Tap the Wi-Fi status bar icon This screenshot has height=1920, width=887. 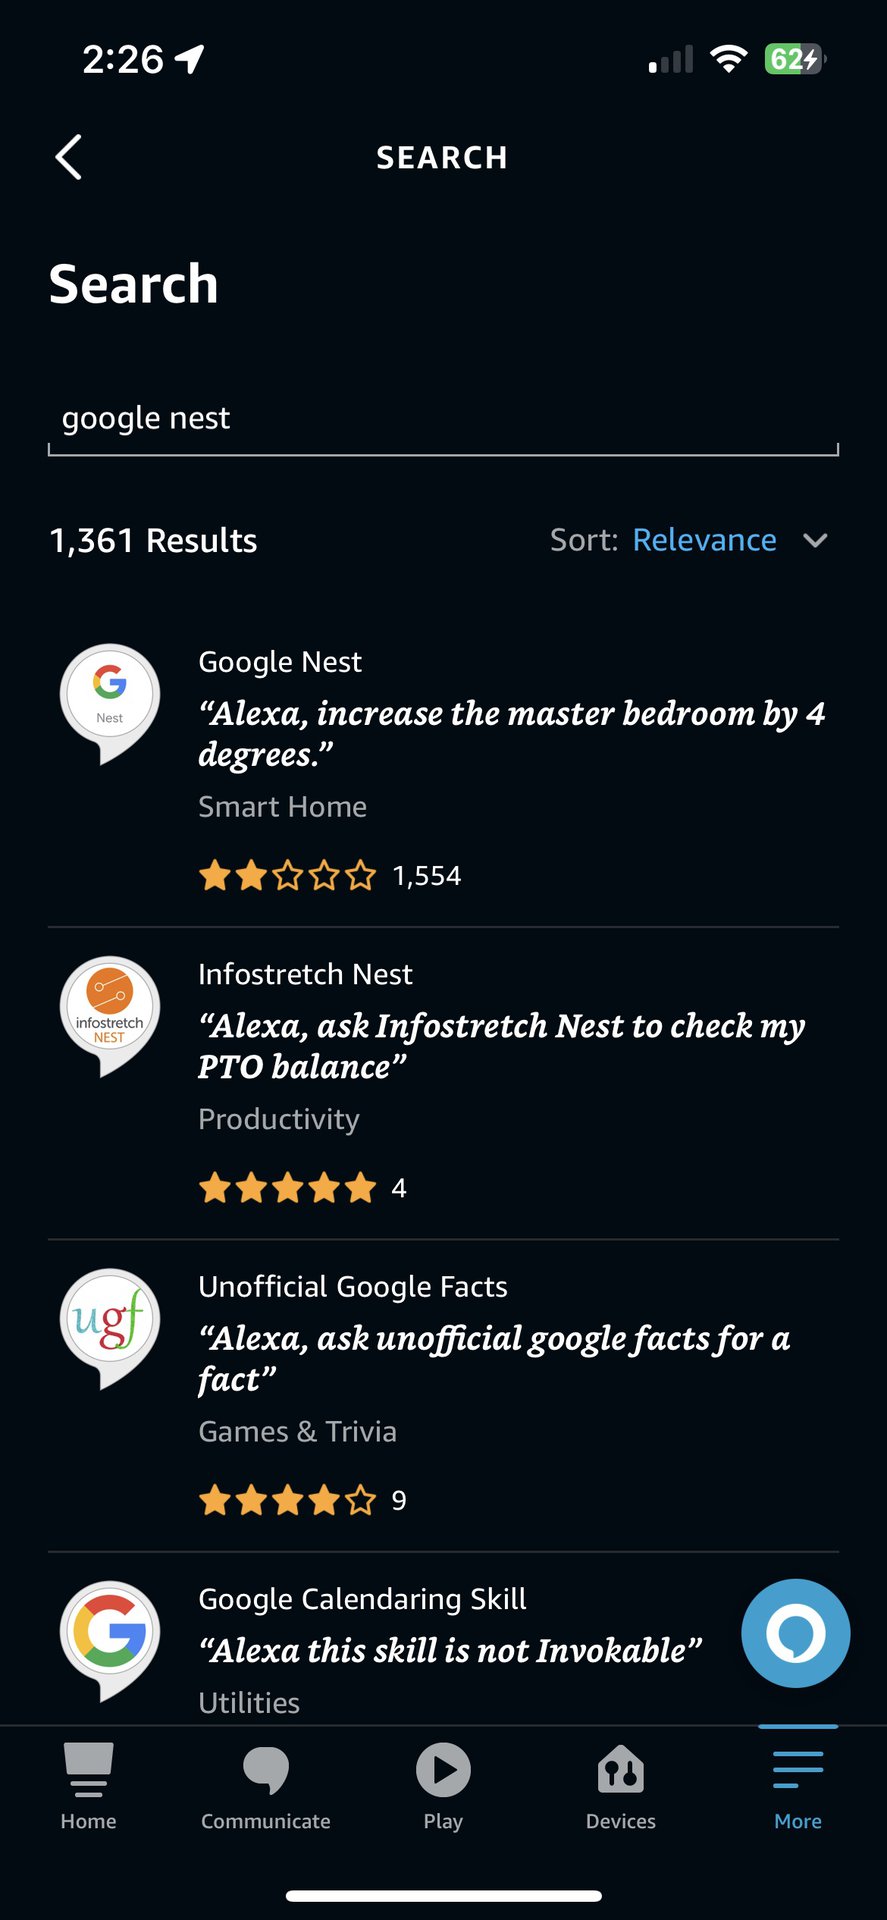(x=729, y=59)
